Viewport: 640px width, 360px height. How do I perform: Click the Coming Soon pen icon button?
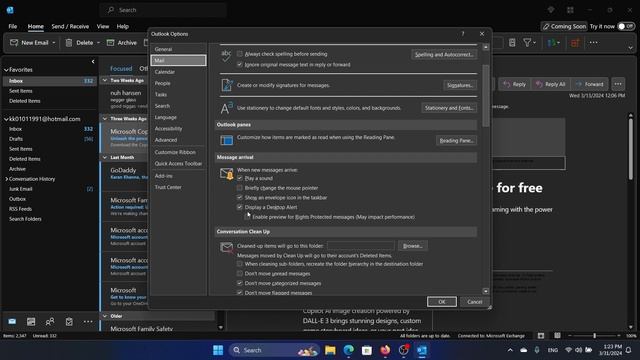coord(564,27)
